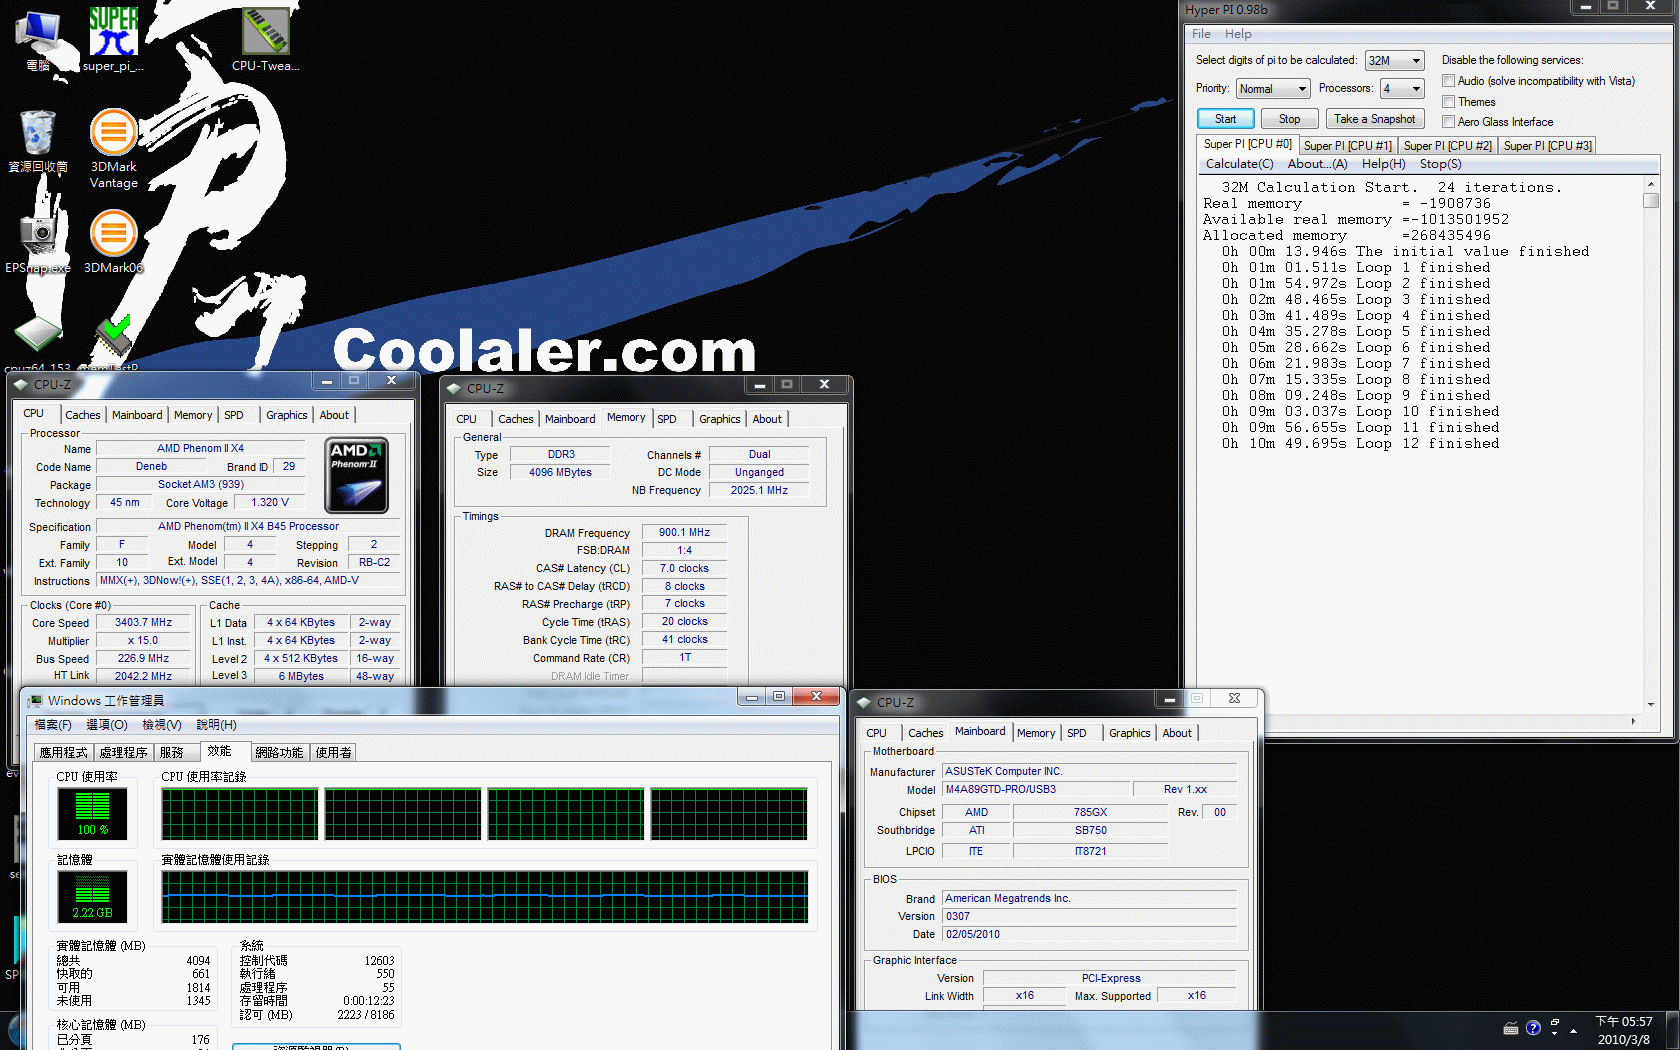Open Task Manager 檢視(V) menu
1680x1050 pixels.
point(162,725)
